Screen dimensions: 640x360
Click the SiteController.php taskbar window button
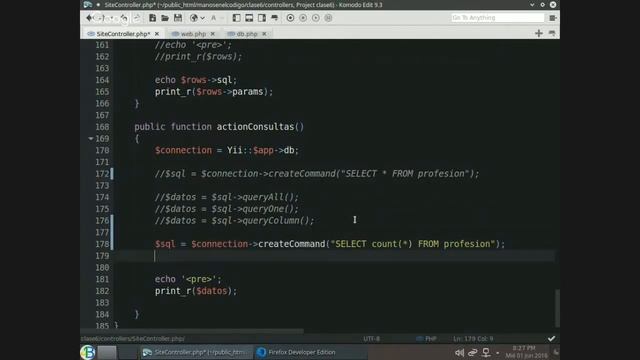[x=196, y=352]
